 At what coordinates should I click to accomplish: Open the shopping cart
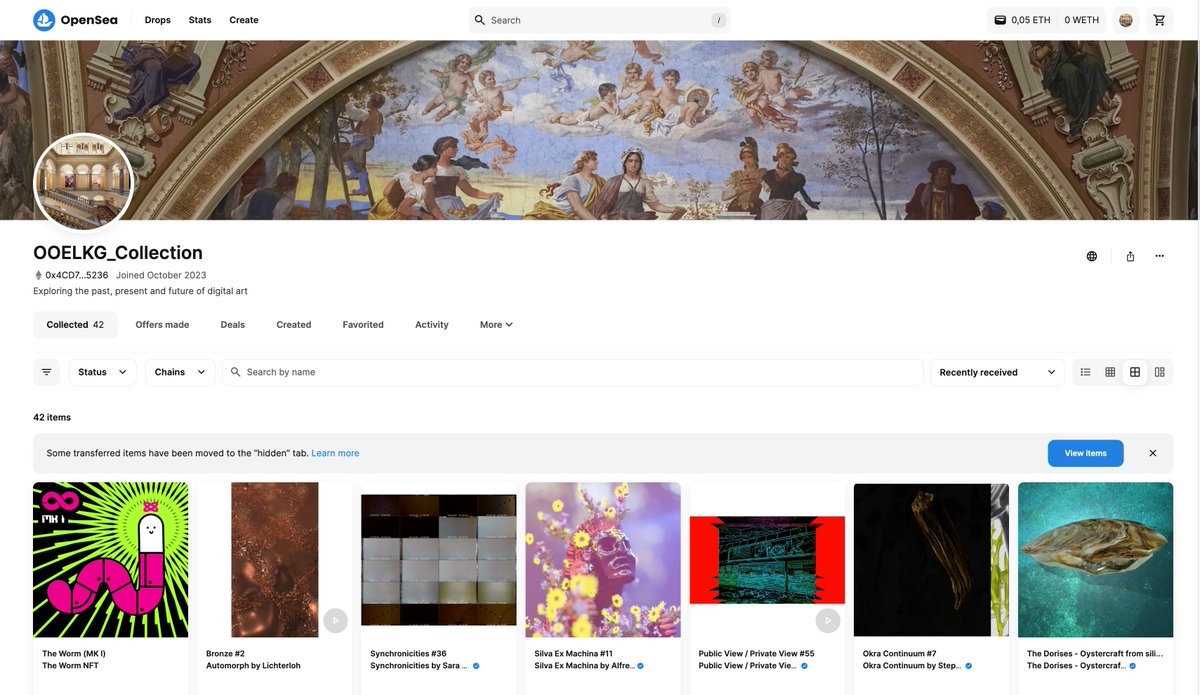1159,20
